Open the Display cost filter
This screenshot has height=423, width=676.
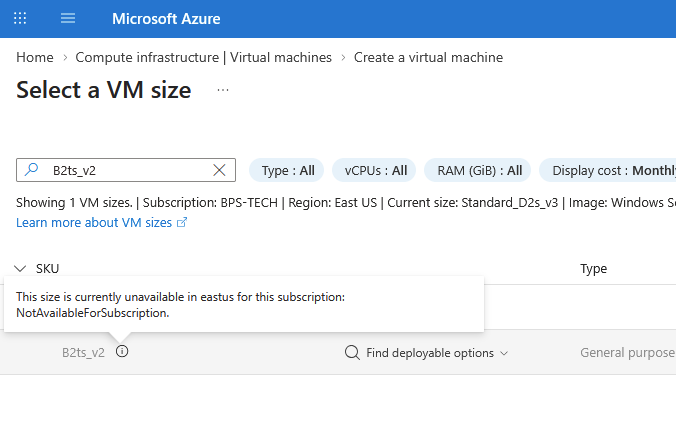pos(608,170)
